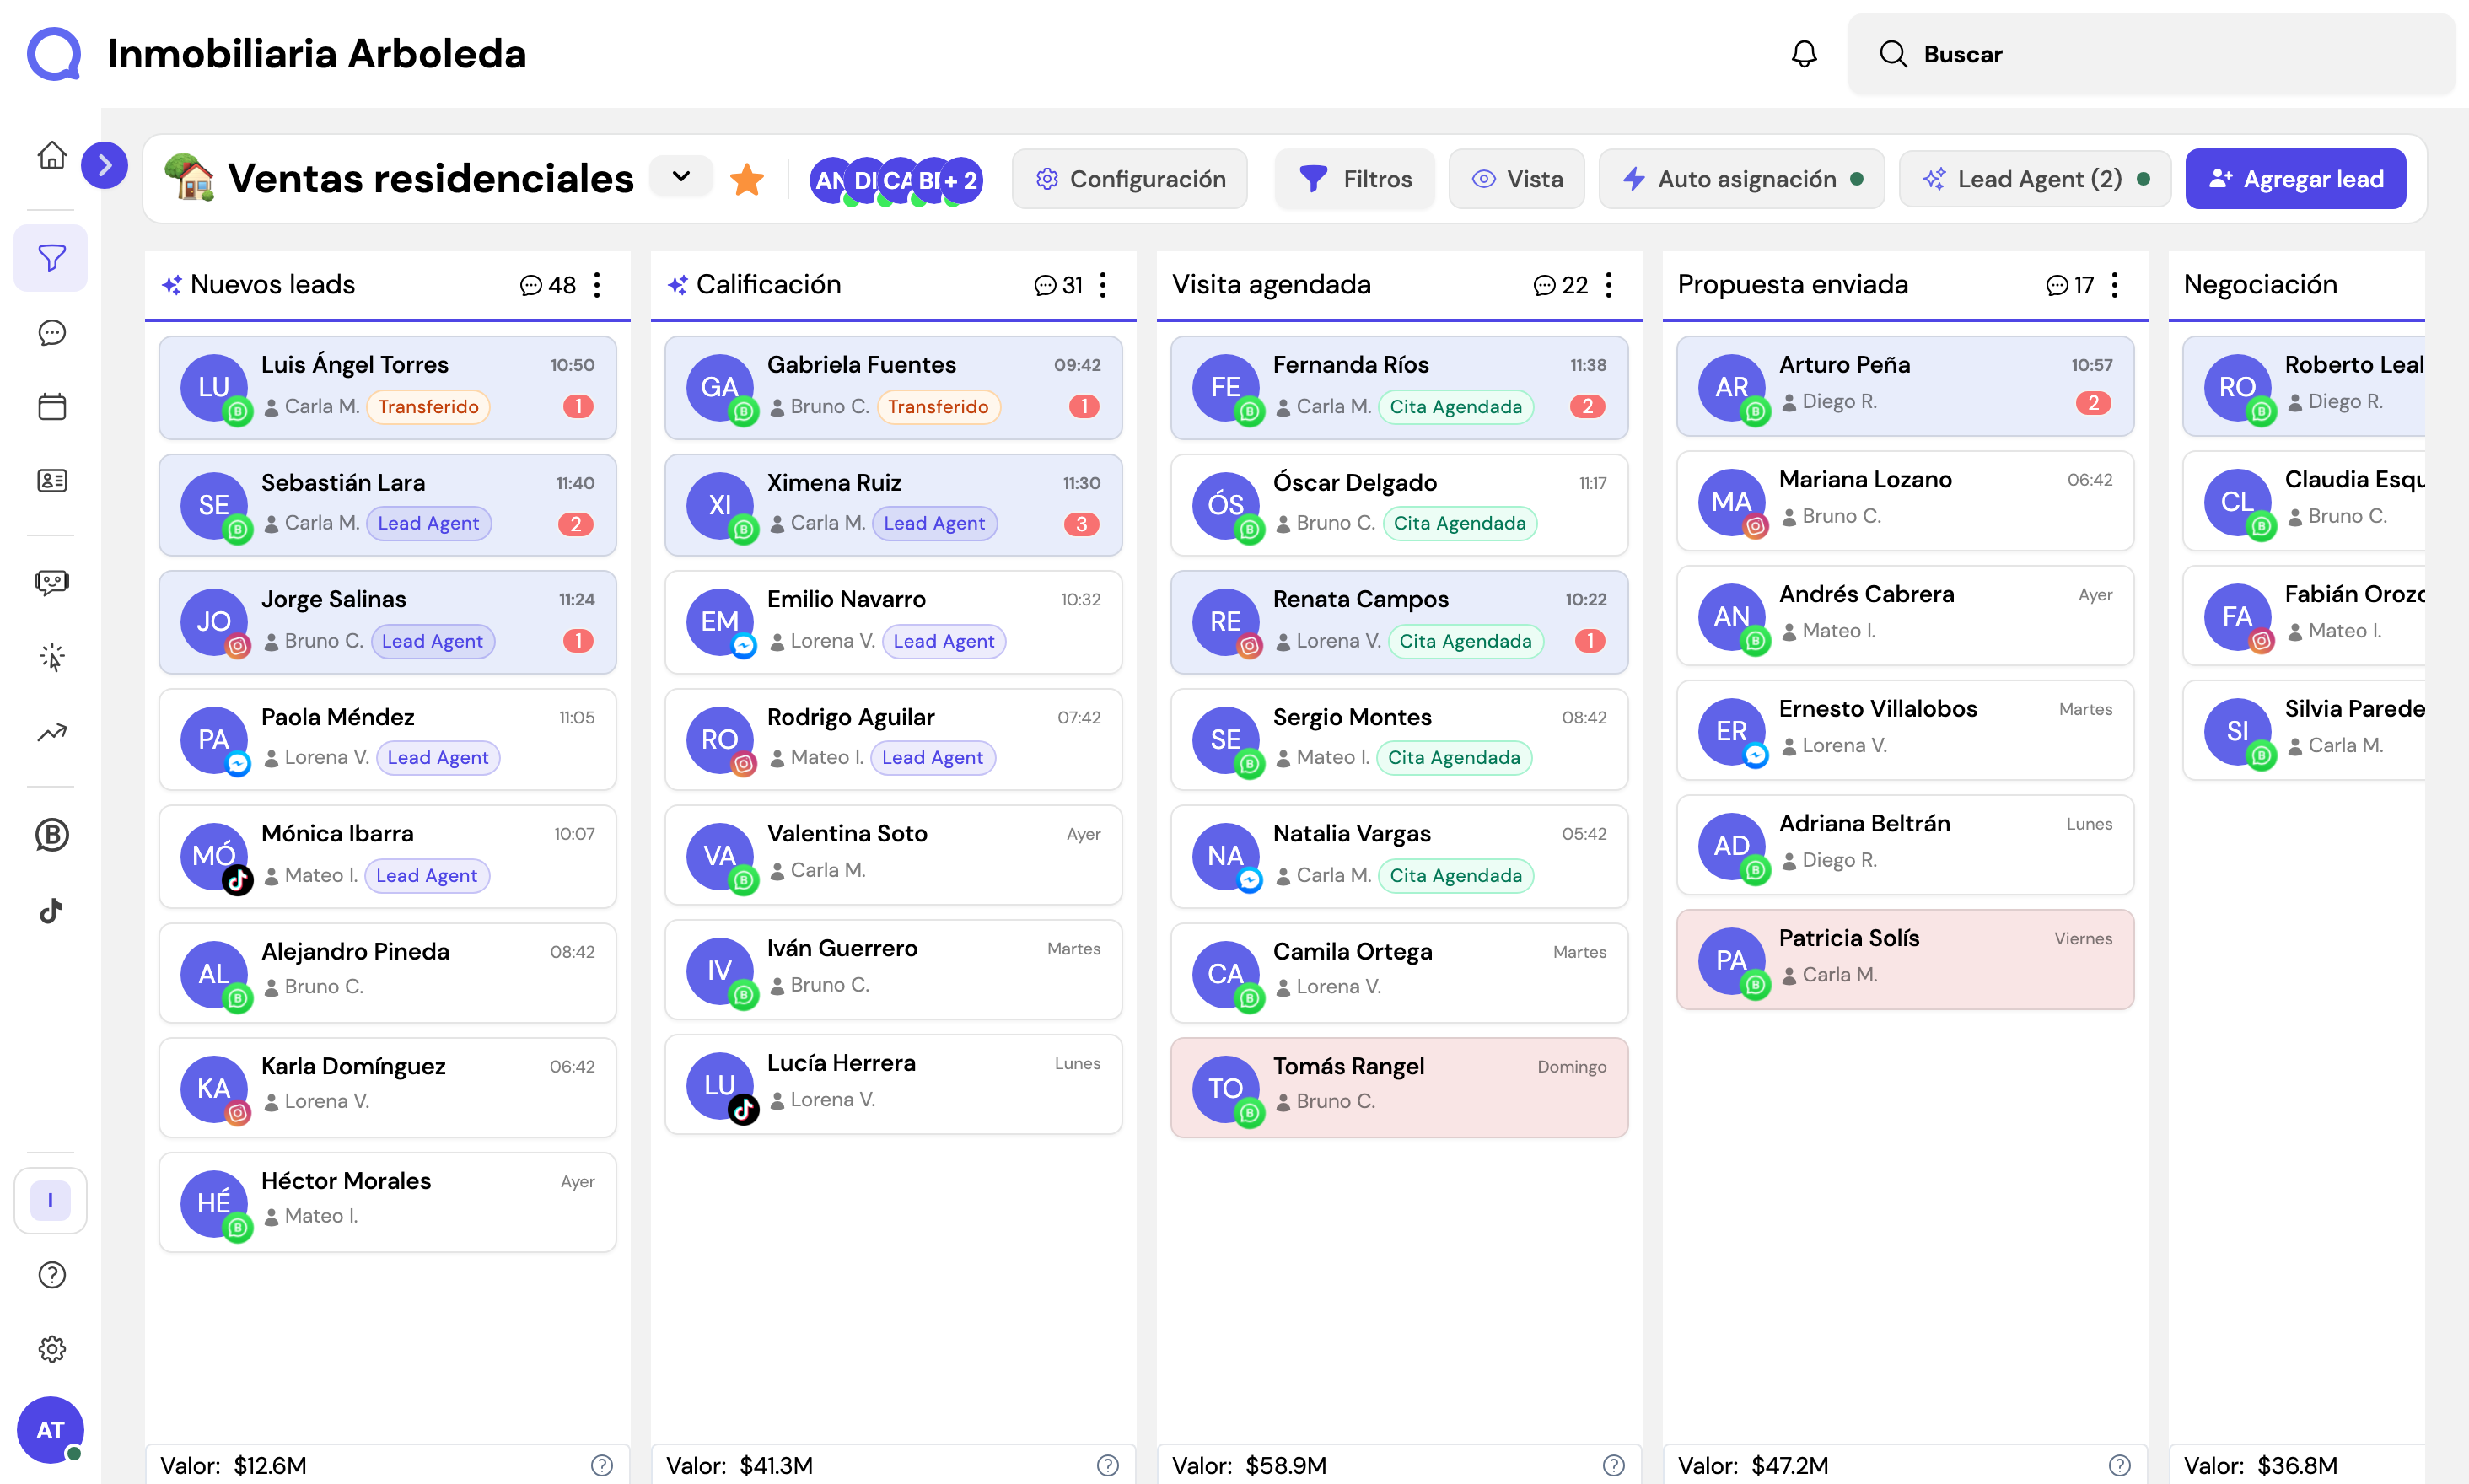This screenshot has height=1484, width=2469.
Task: Open Filtros
Action: pyautogui.click(x=1354, y=179)
